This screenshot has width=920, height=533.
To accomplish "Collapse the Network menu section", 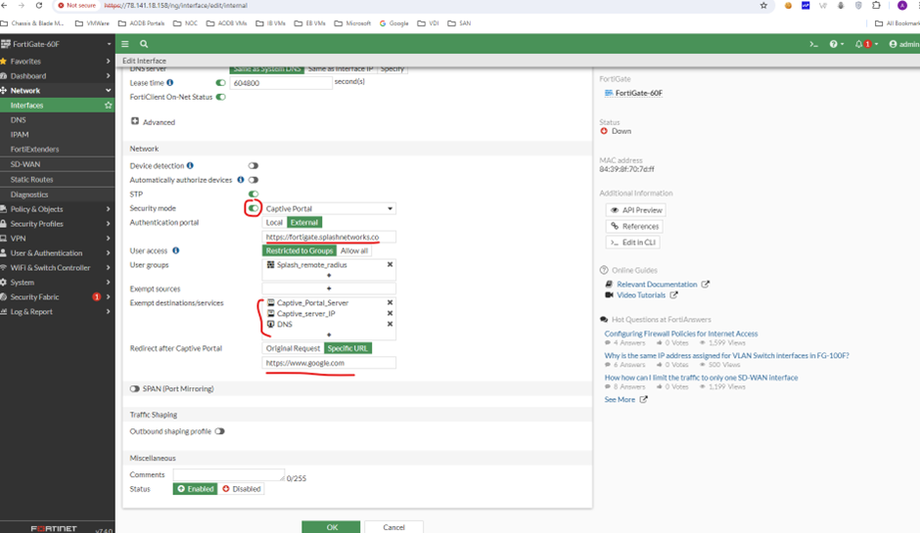I will click(57, 90).
